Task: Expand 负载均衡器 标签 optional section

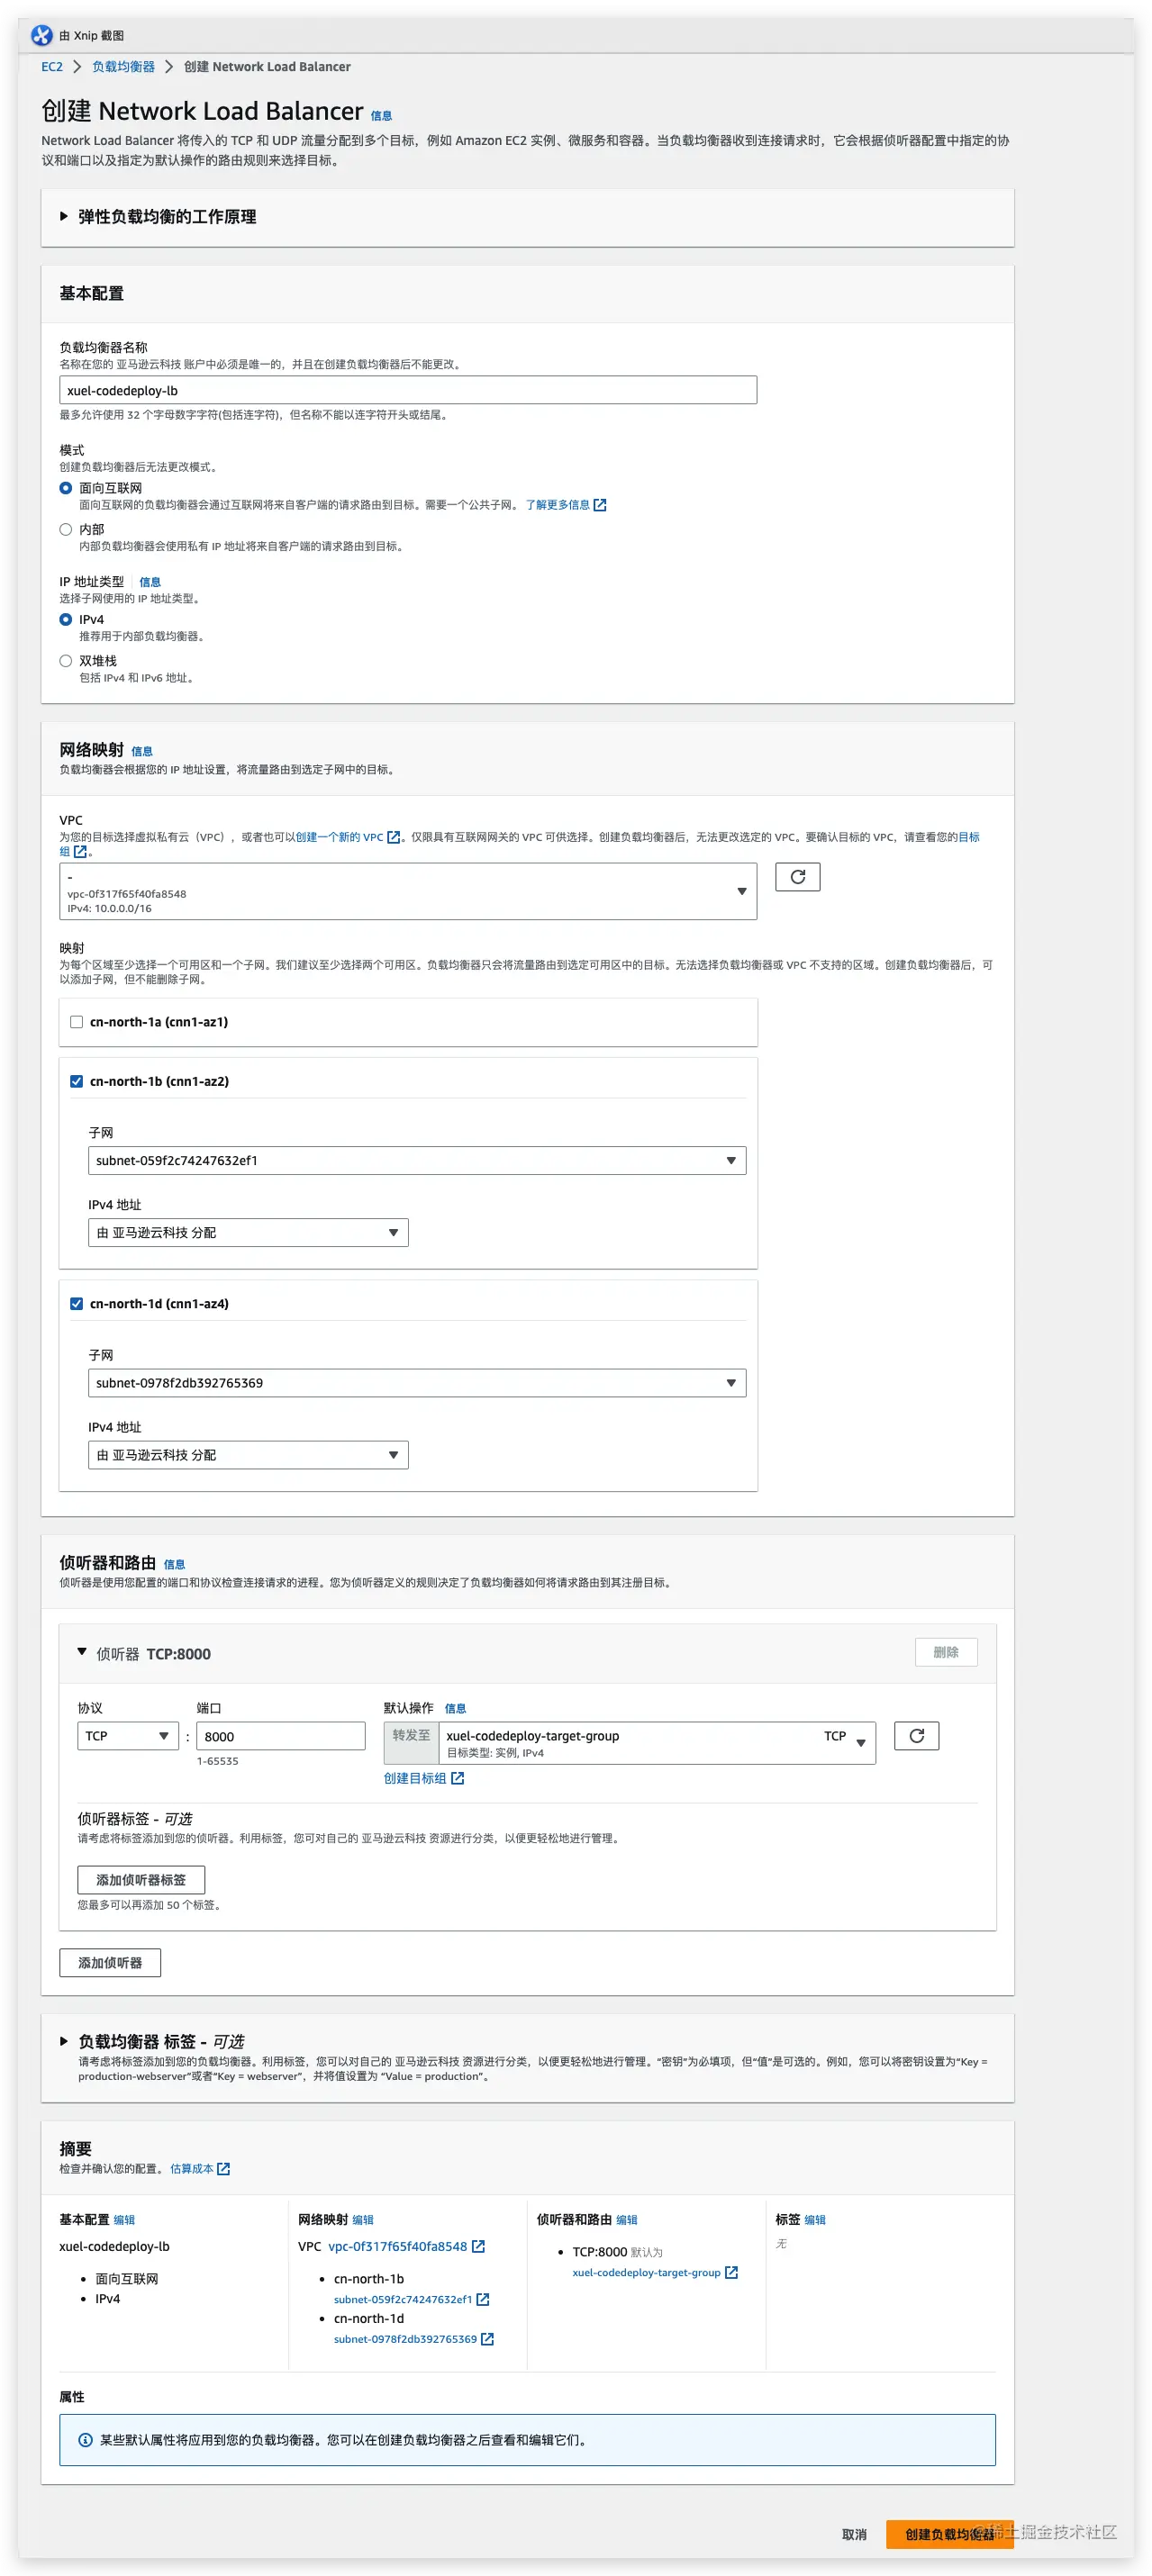Action: [64, 2041]
